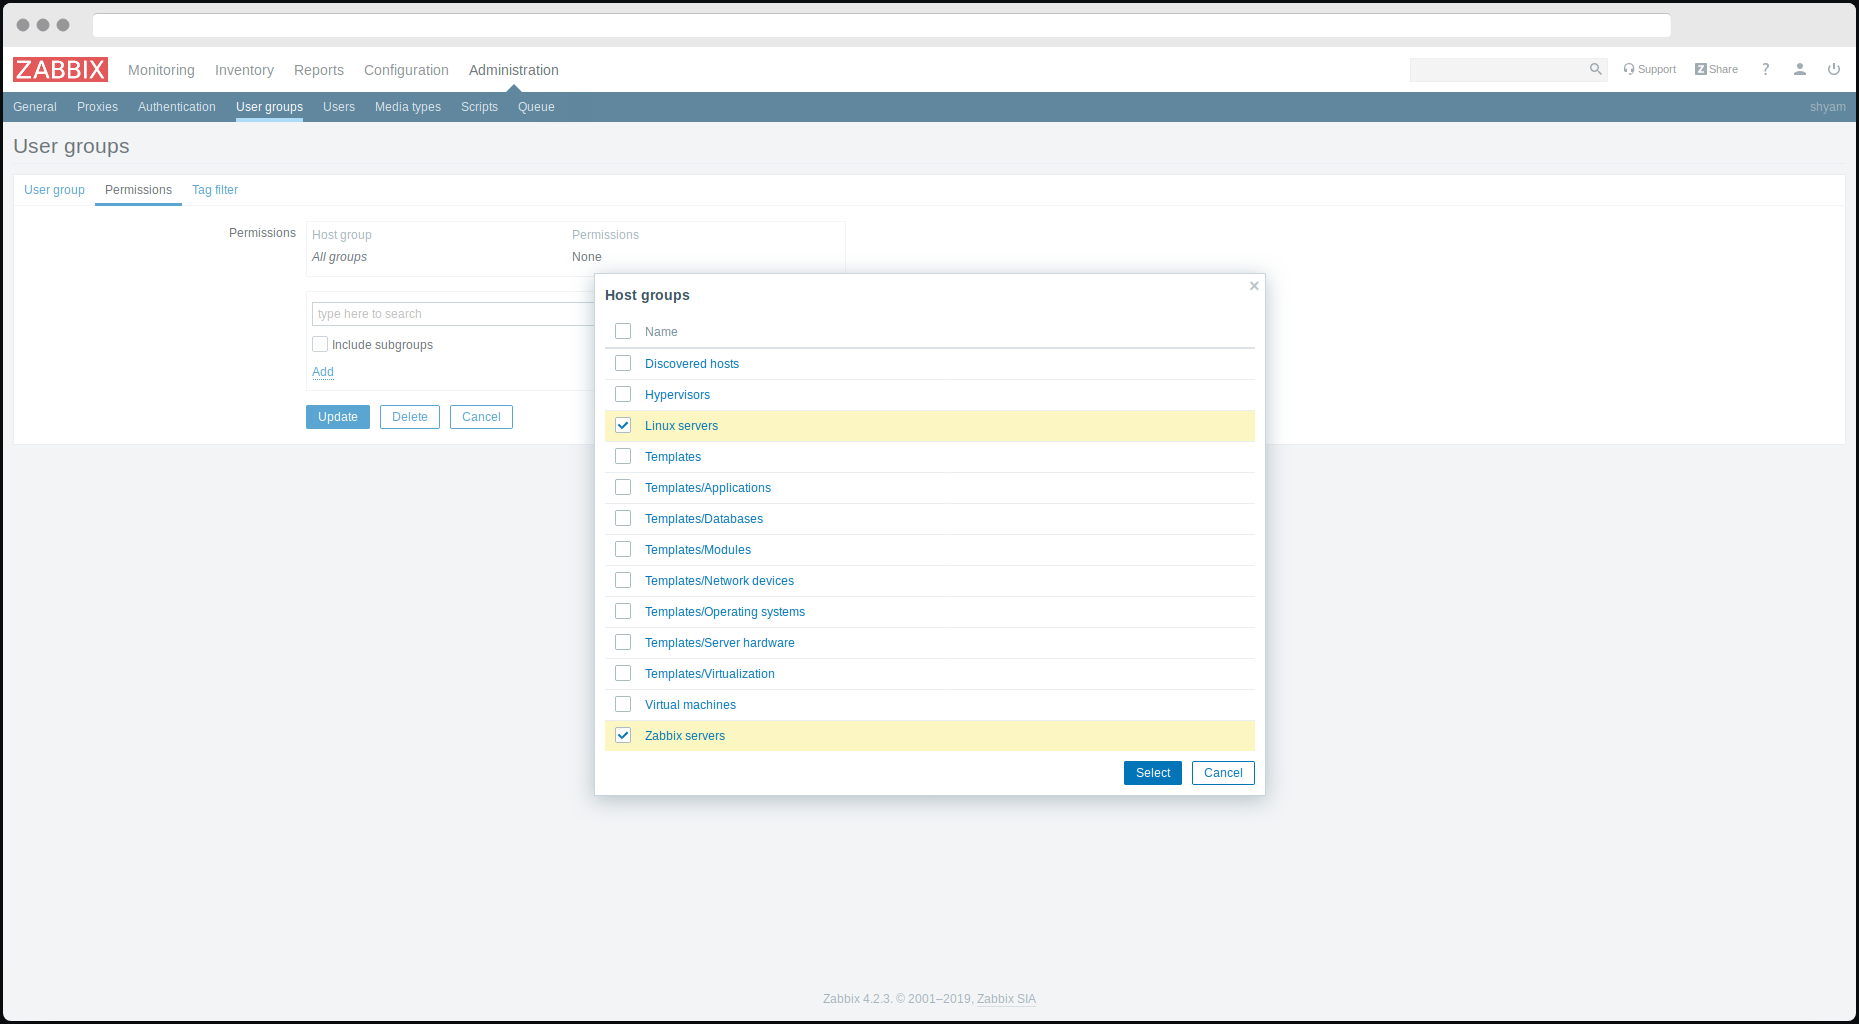Click the Virtual machines link

690,705
